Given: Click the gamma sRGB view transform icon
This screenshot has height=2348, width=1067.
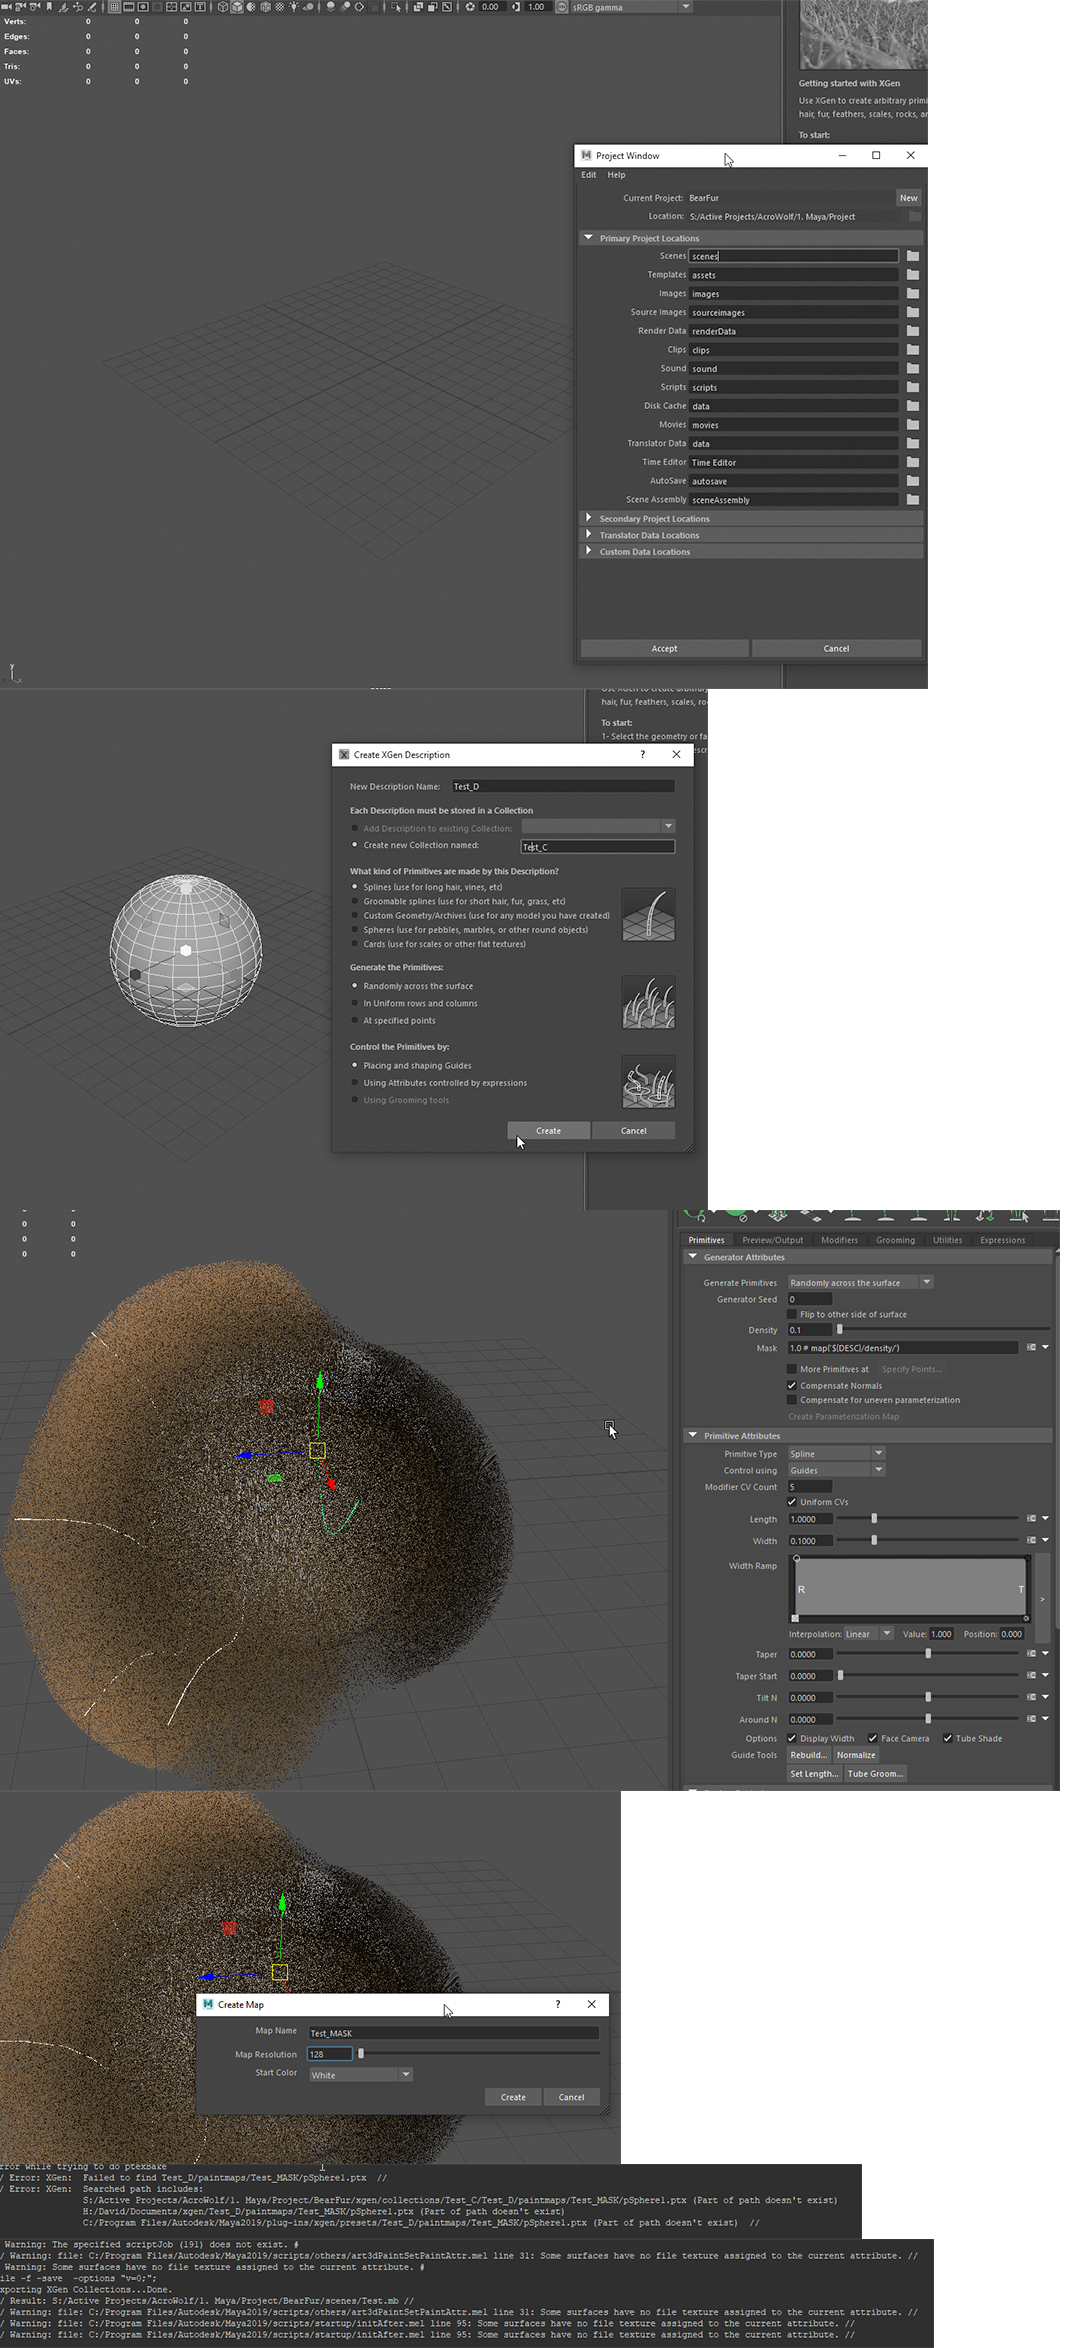Looking at the screenshot, I should [x=562, y=6].
